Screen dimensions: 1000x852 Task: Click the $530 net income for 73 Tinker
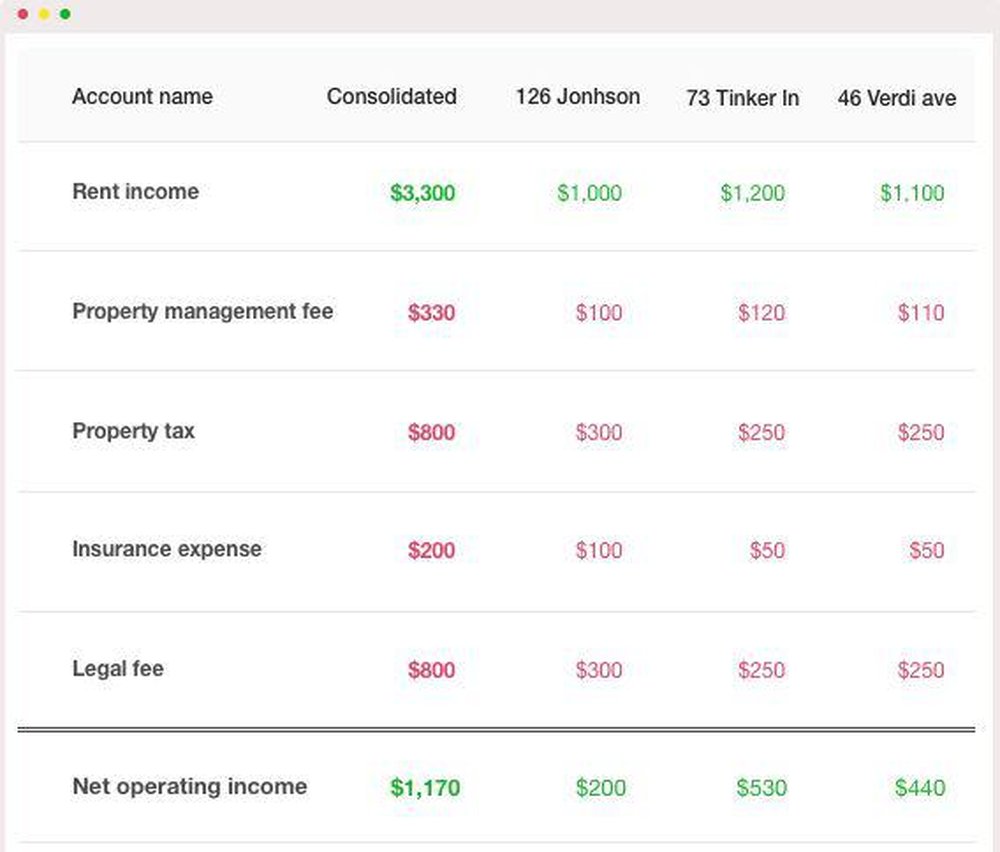tap(761, 788)
